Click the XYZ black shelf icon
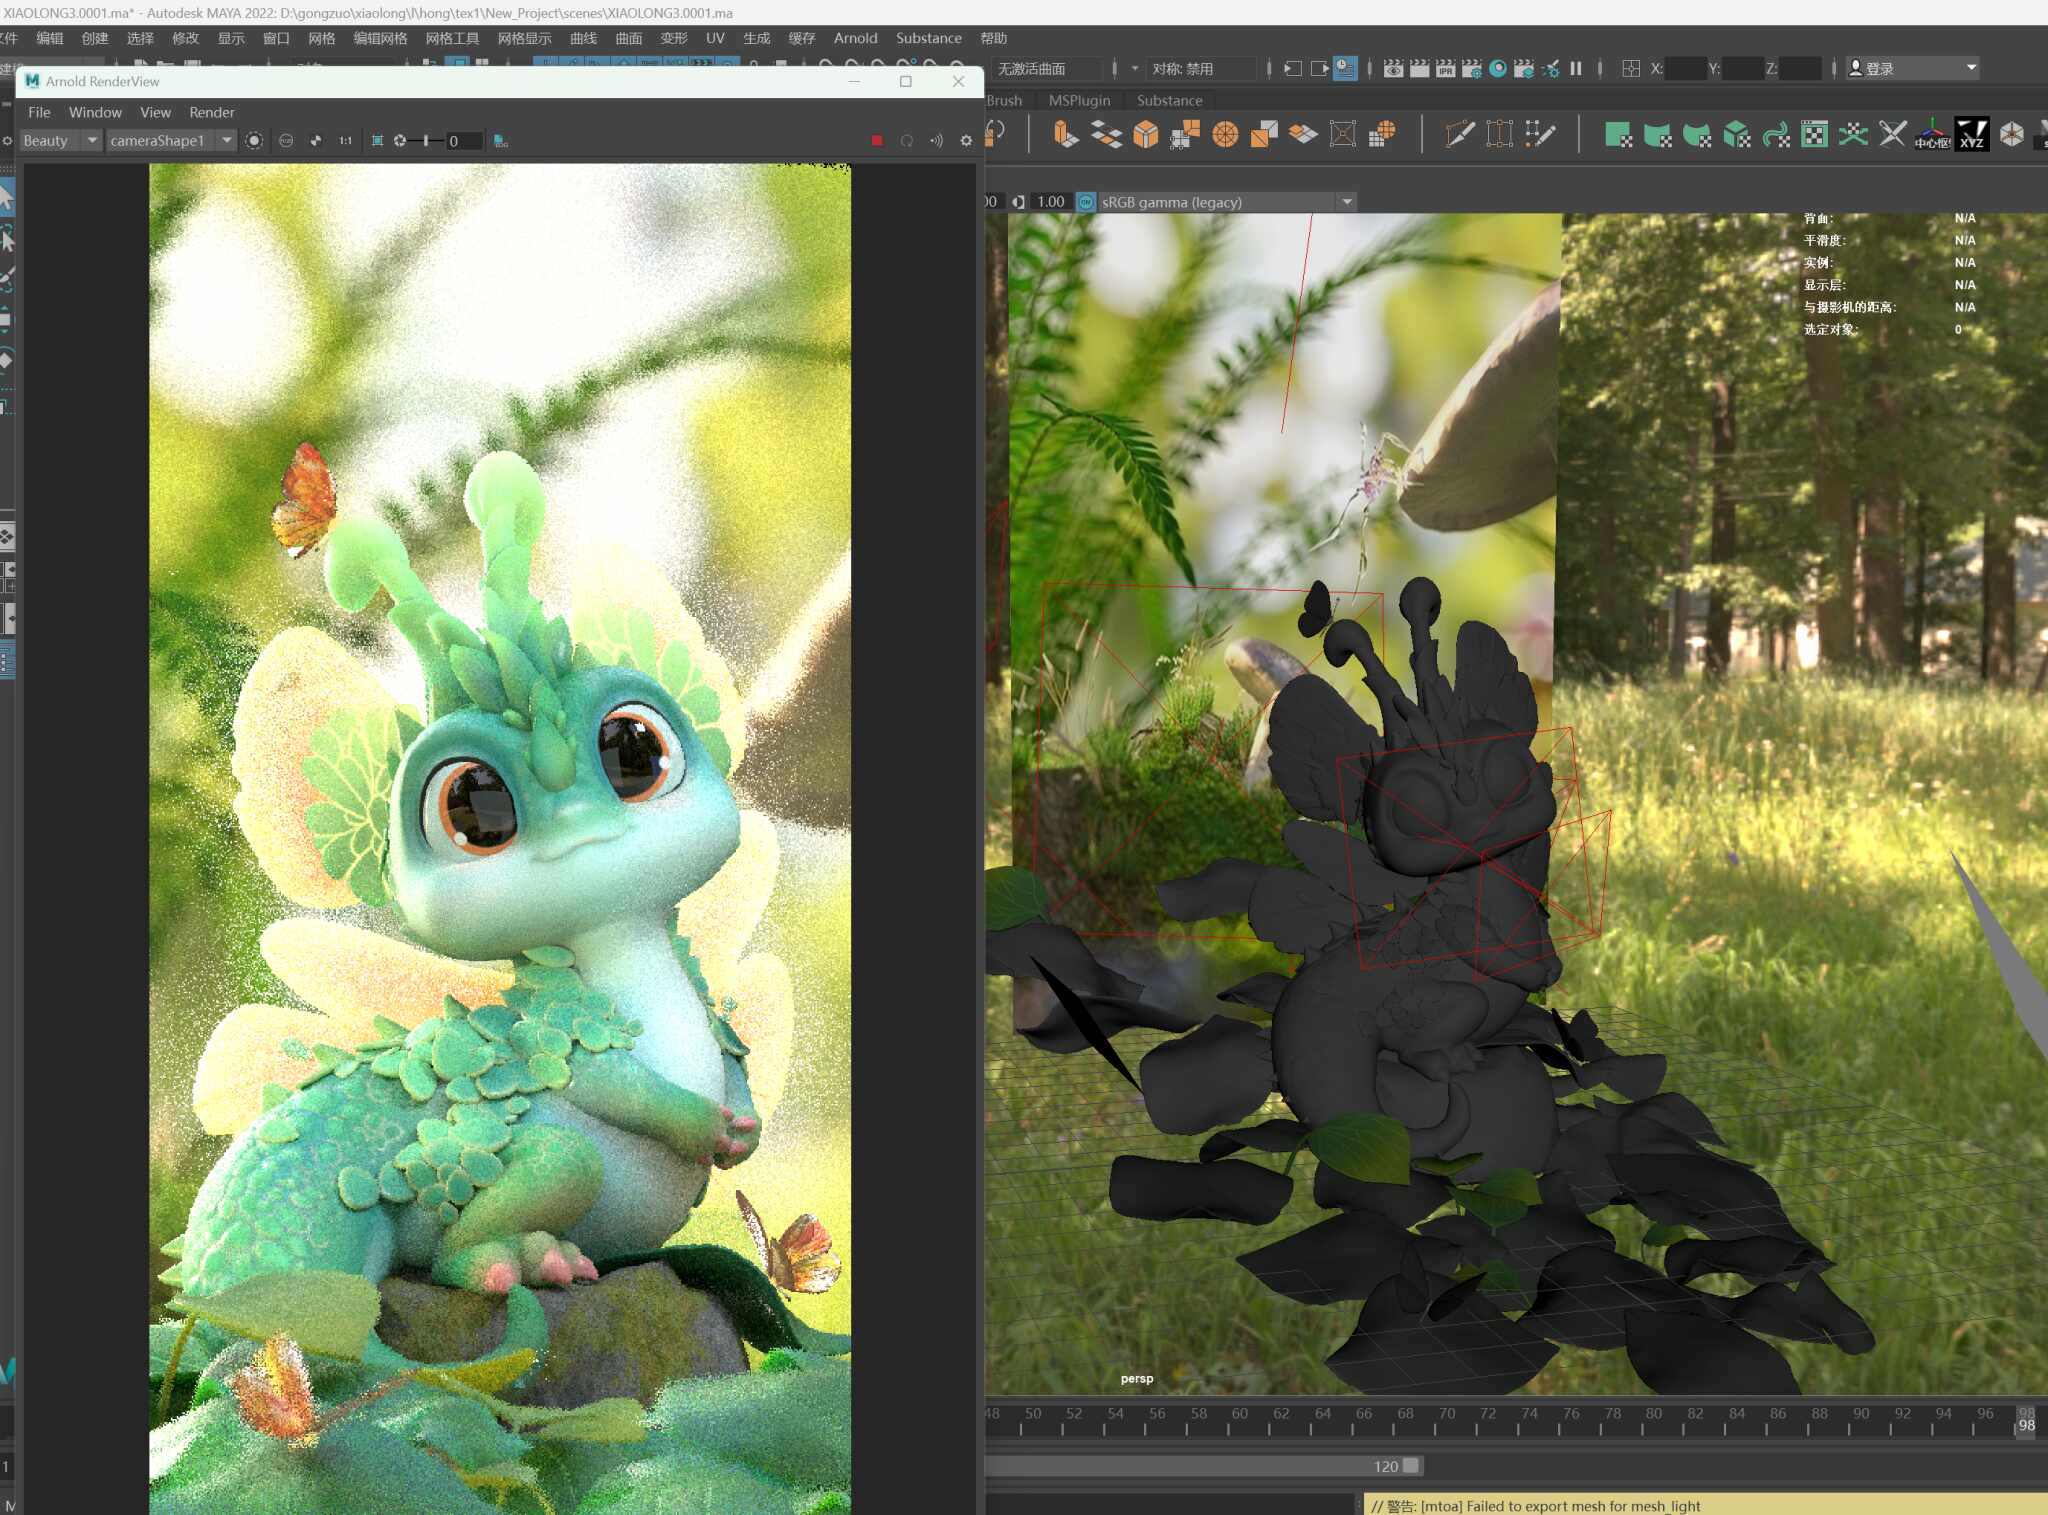 pos(1972,134)
